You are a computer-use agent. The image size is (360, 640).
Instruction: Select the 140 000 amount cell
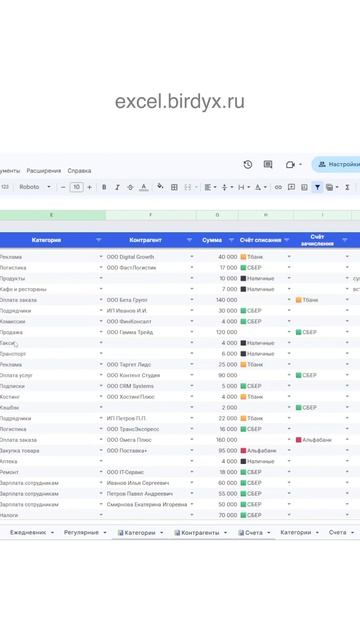218,300
